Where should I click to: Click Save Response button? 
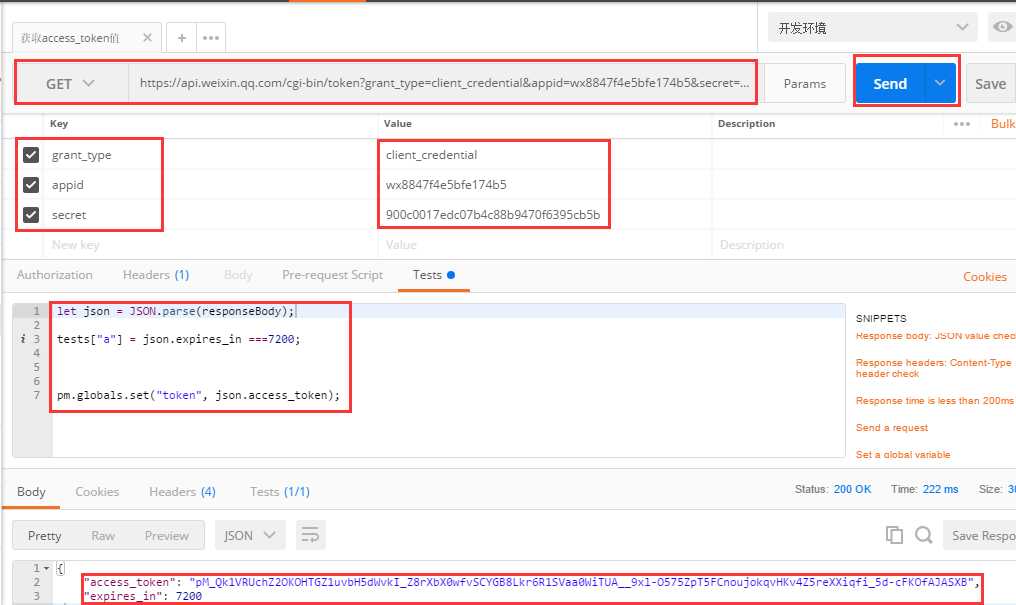click(x=979, y=535)
